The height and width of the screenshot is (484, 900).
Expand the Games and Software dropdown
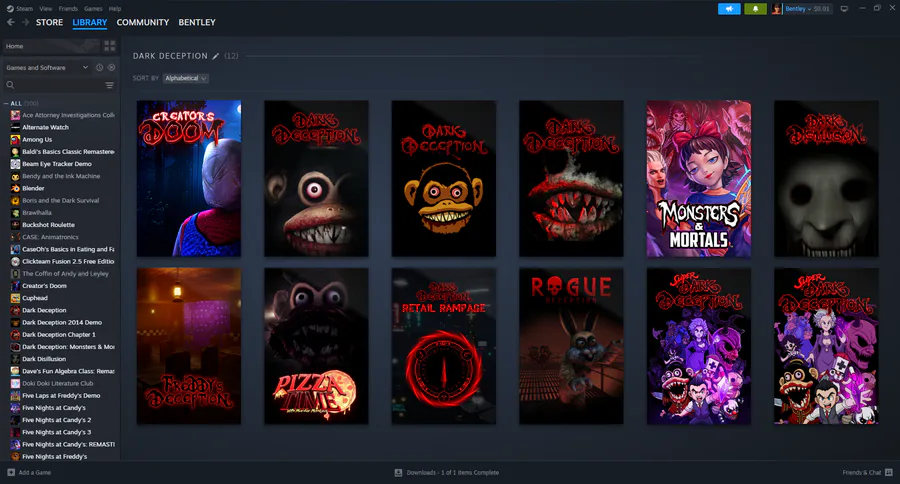click(x=46, y=67)
